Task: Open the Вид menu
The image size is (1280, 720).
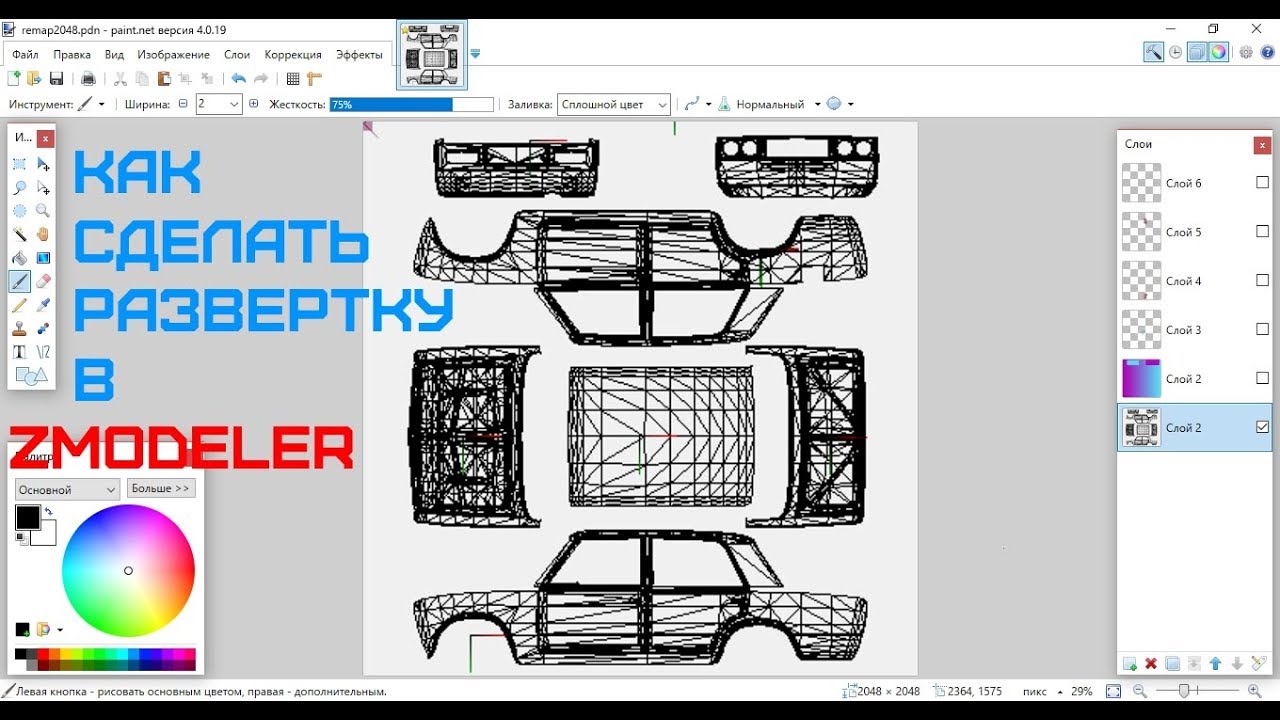Action: tap(114, 55)
